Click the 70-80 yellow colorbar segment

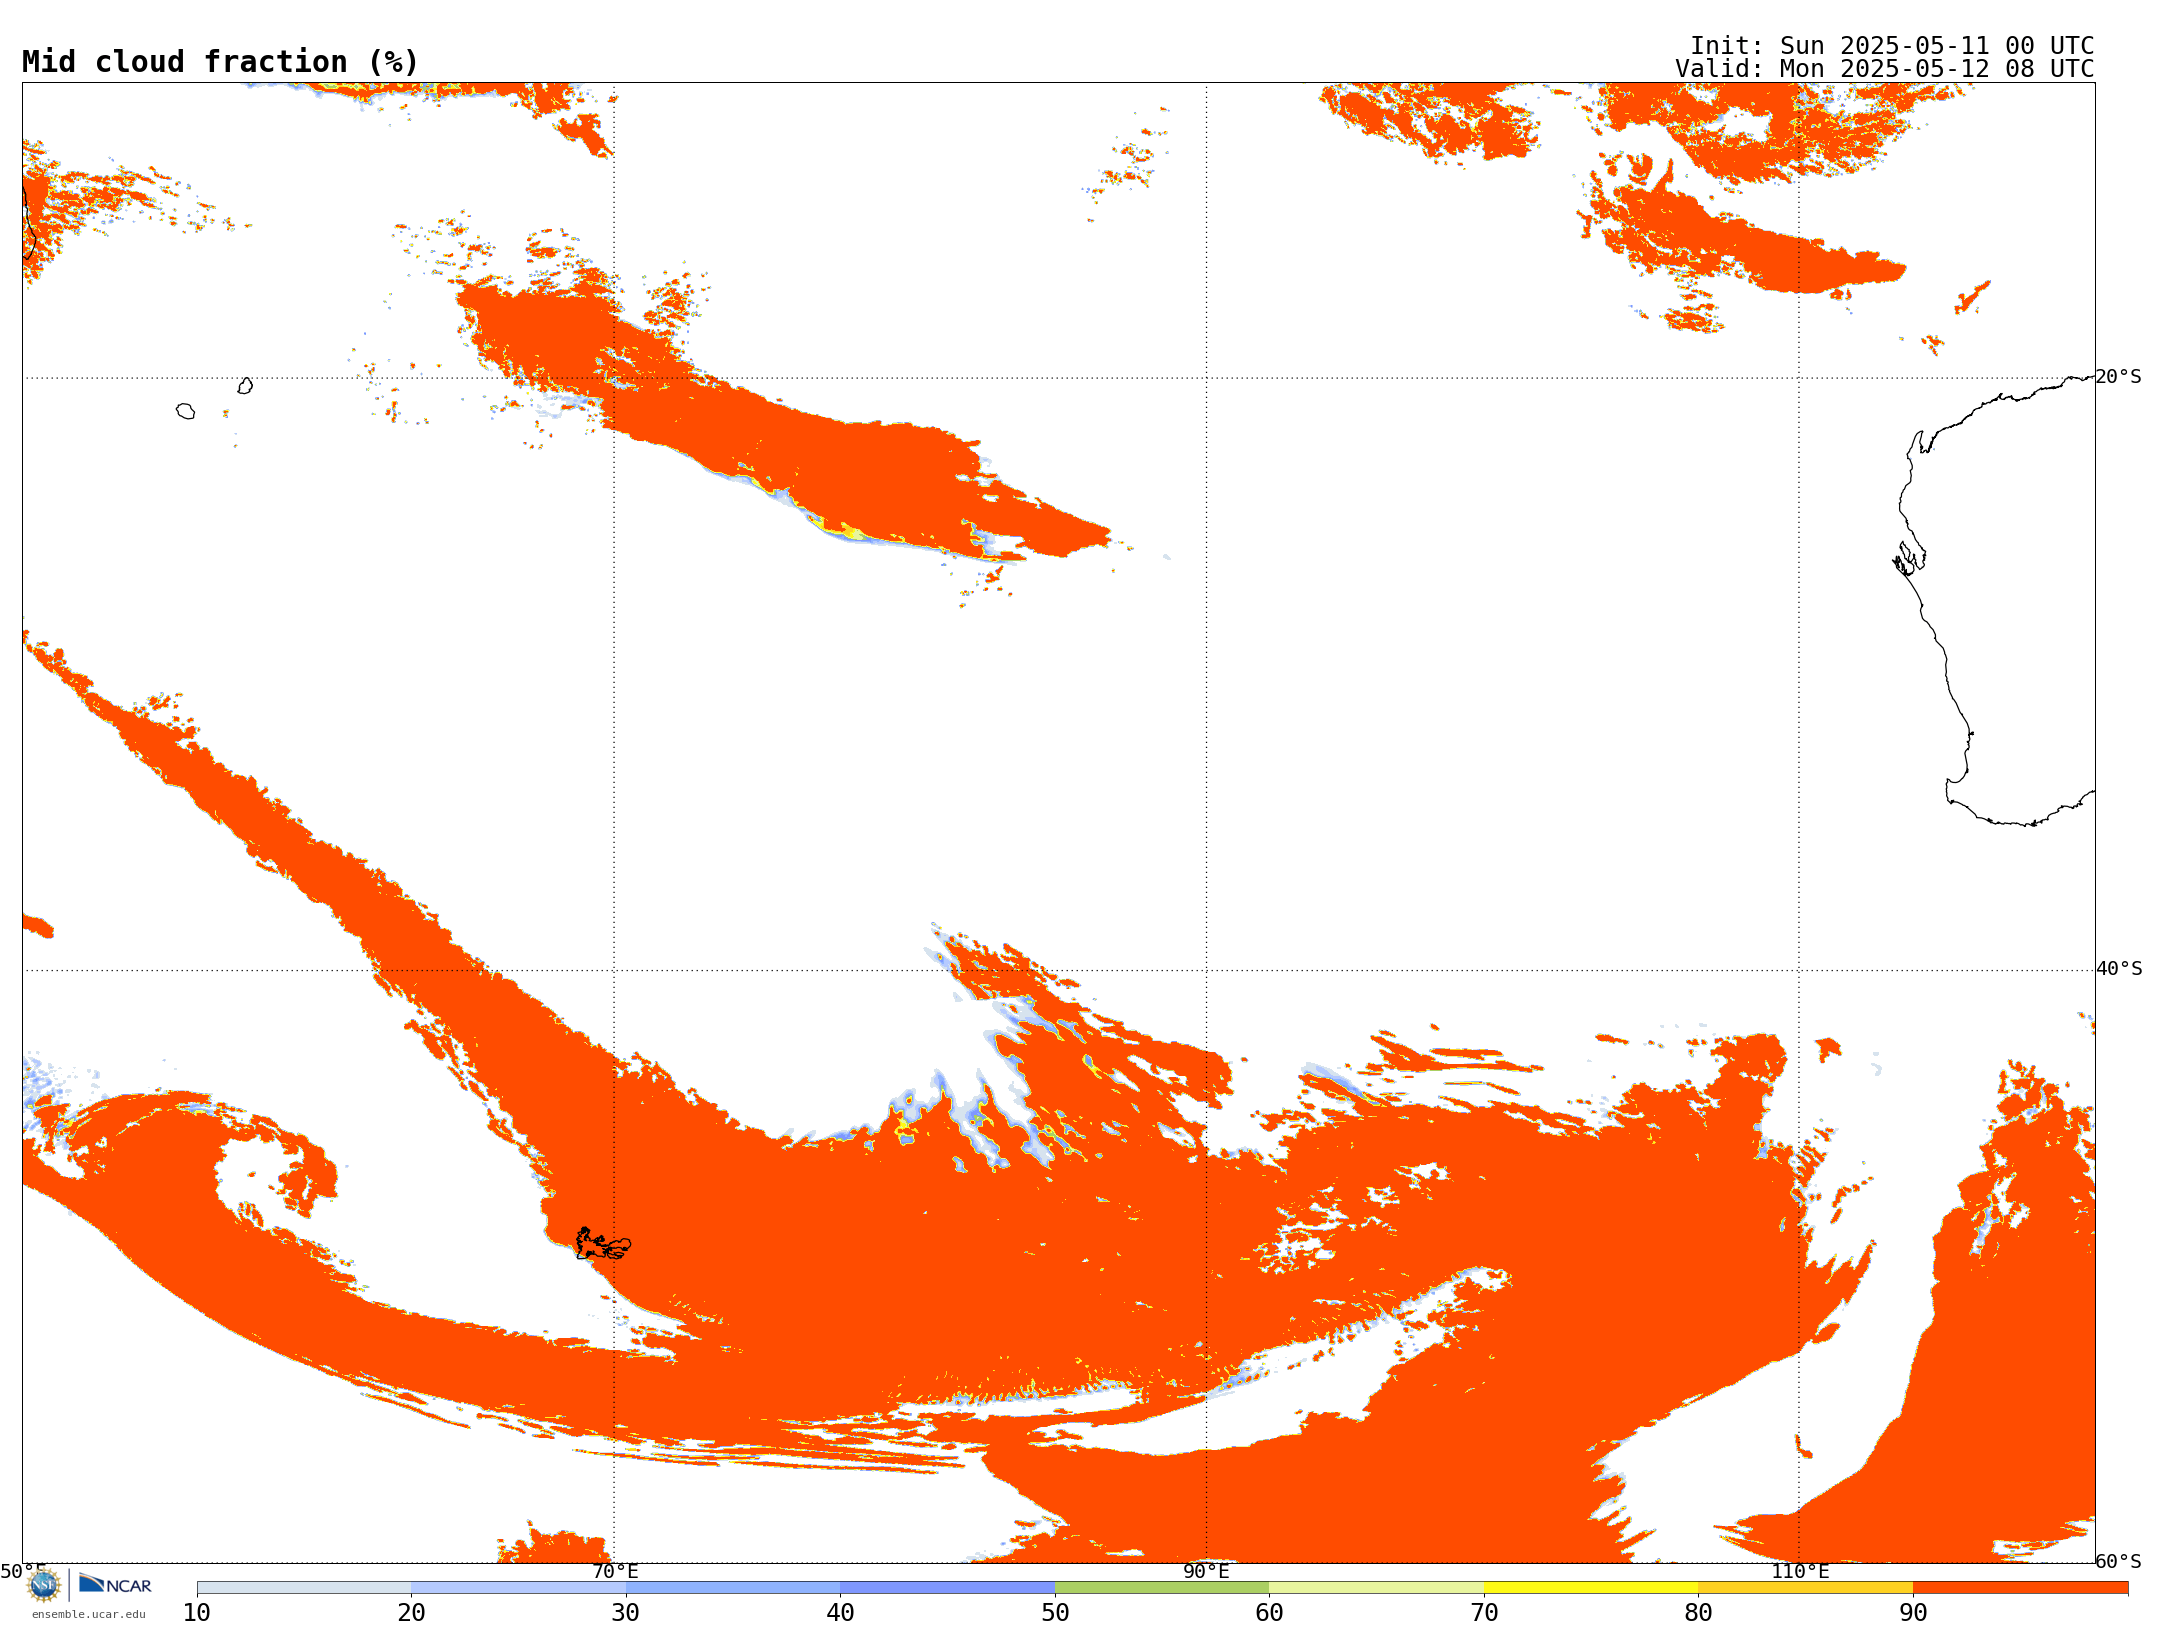pos(1591,1588)
